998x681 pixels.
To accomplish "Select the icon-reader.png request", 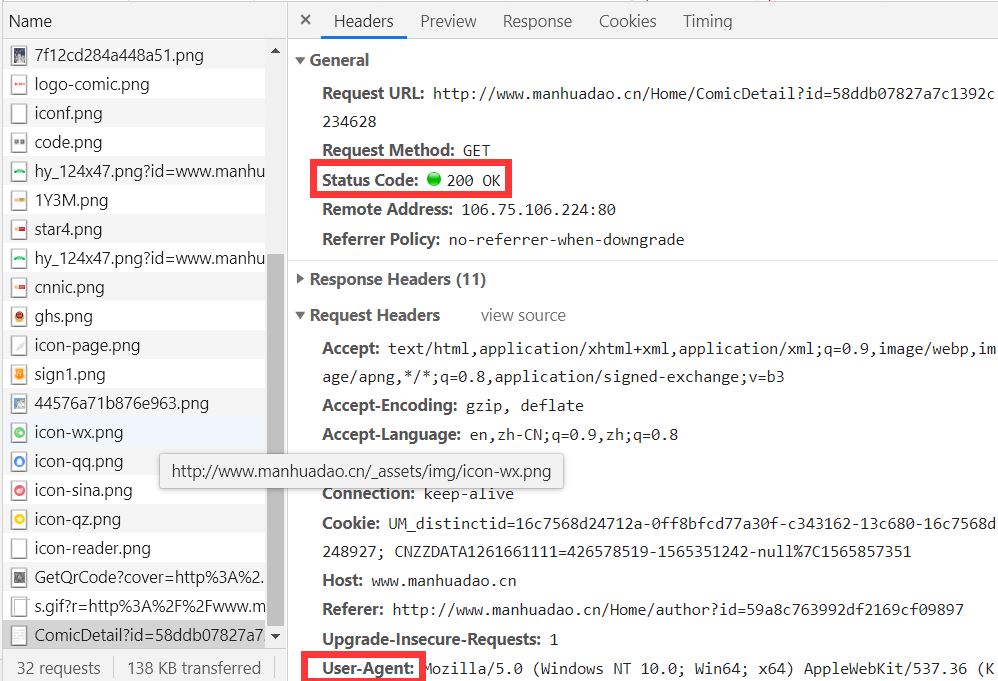I will pos(134,549).
